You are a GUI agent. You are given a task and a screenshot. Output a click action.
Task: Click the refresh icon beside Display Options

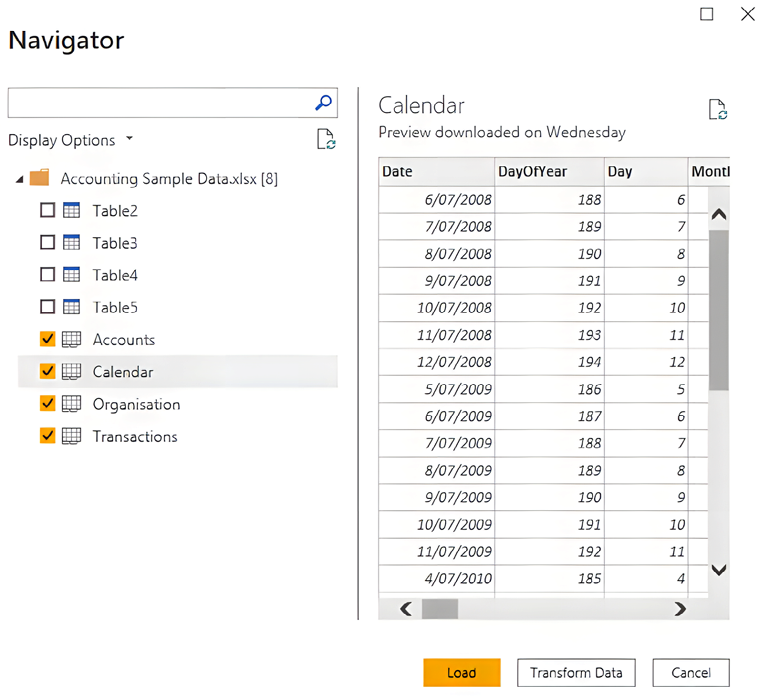(x=326, y=140)
